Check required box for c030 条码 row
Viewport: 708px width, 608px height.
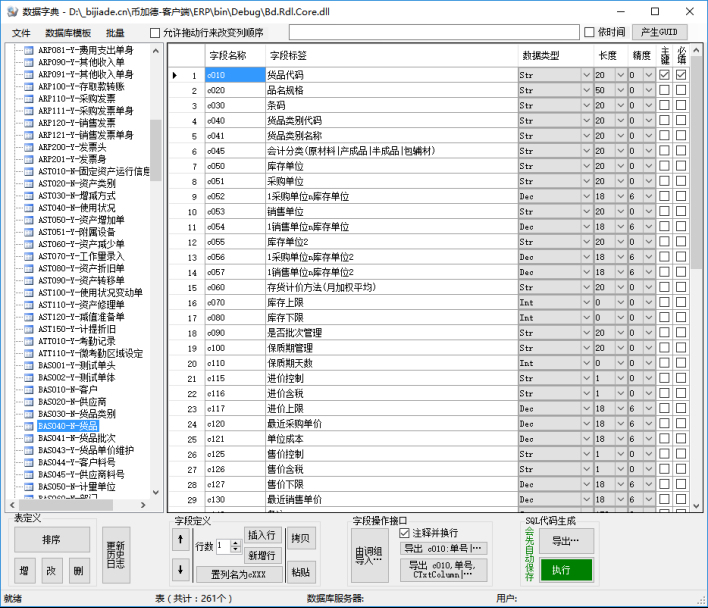click(681, 105)
